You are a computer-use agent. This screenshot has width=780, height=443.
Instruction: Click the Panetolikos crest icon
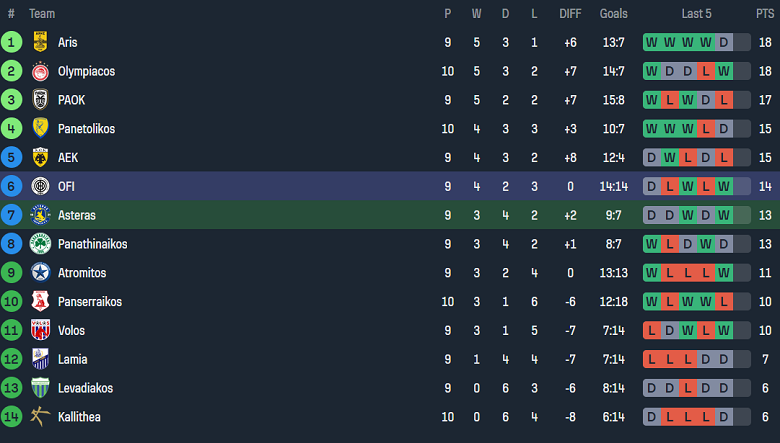pos(41,129)
